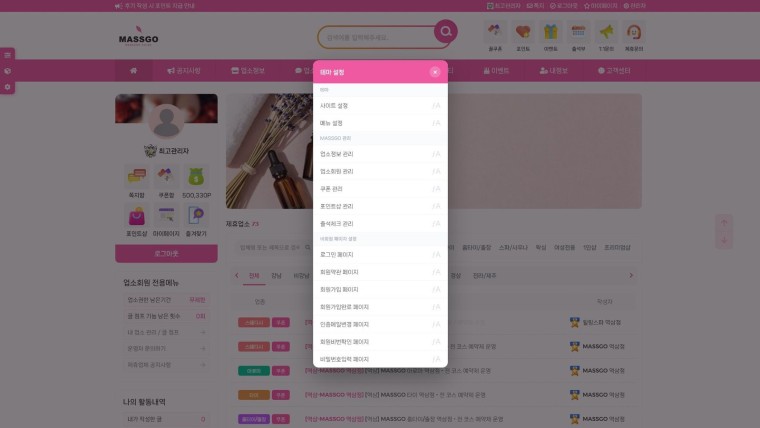Click 관리자 link in top bar
The width and height of the screenshot is (760, 428).
pos(634,6)
